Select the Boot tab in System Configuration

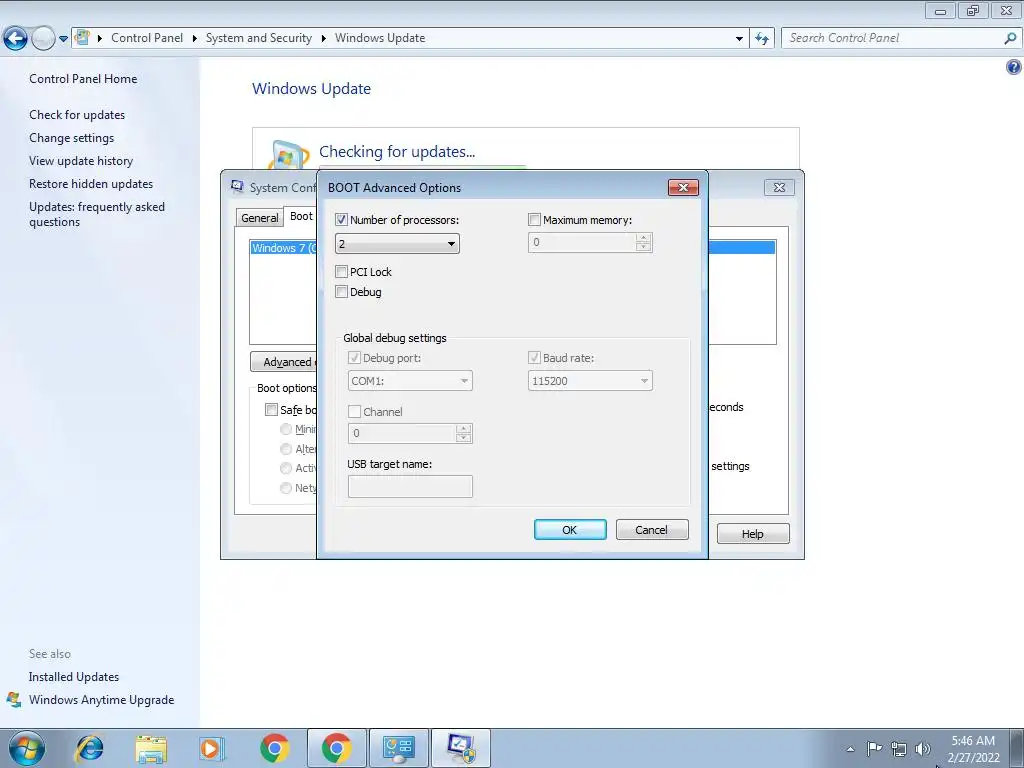301,216
